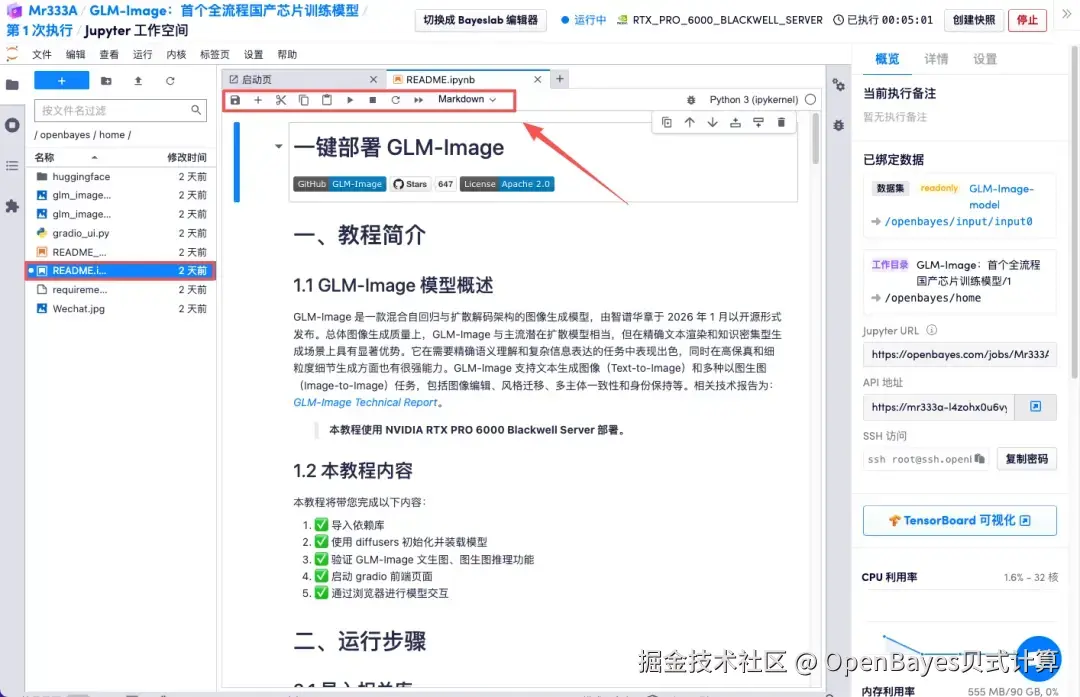The width and height of the screenshot is (1080, 697).
Task: Open the 编辑 menu
Action: [76, 54]
